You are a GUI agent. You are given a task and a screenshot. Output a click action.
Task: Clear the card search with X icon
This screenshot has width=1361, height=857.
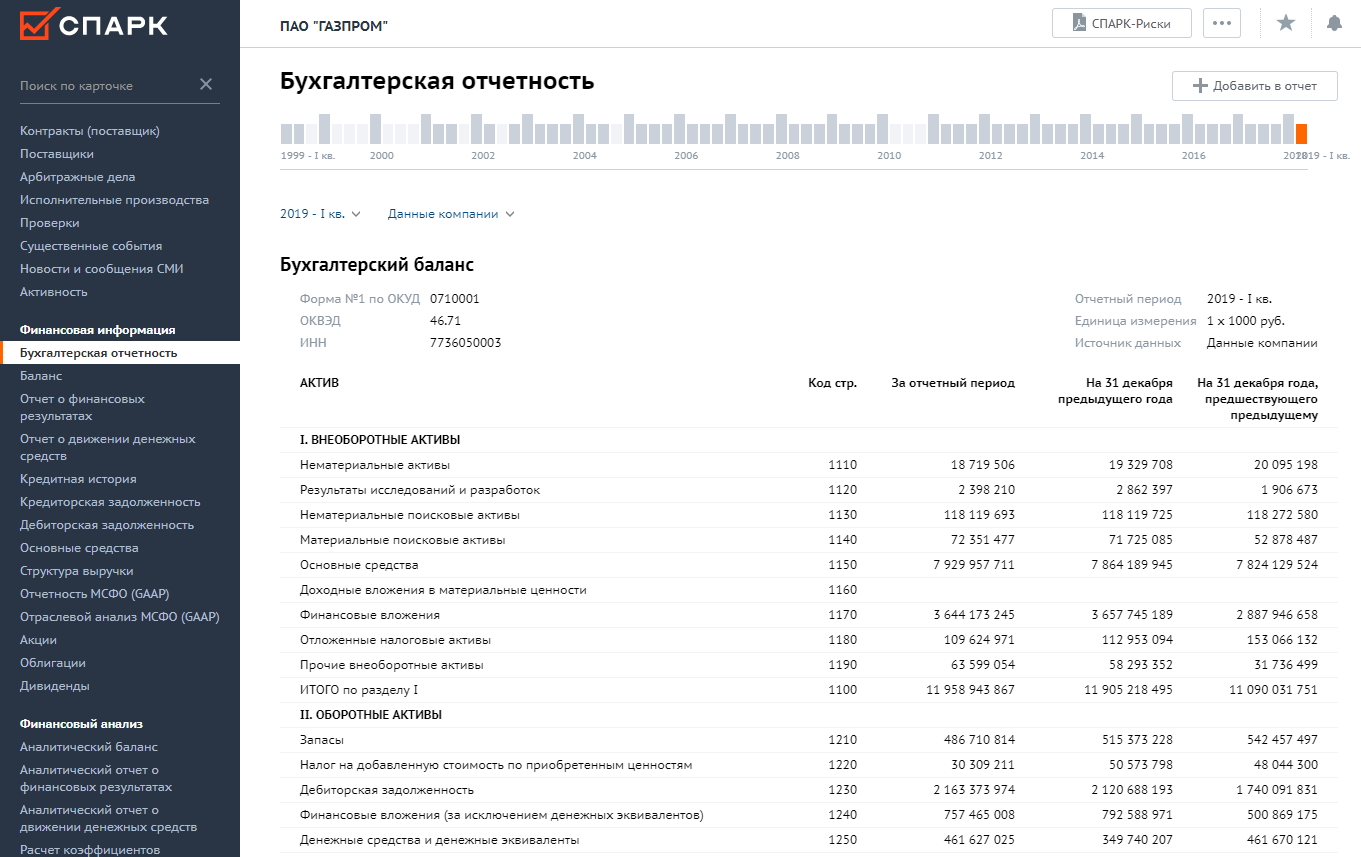tap(206, 85)
